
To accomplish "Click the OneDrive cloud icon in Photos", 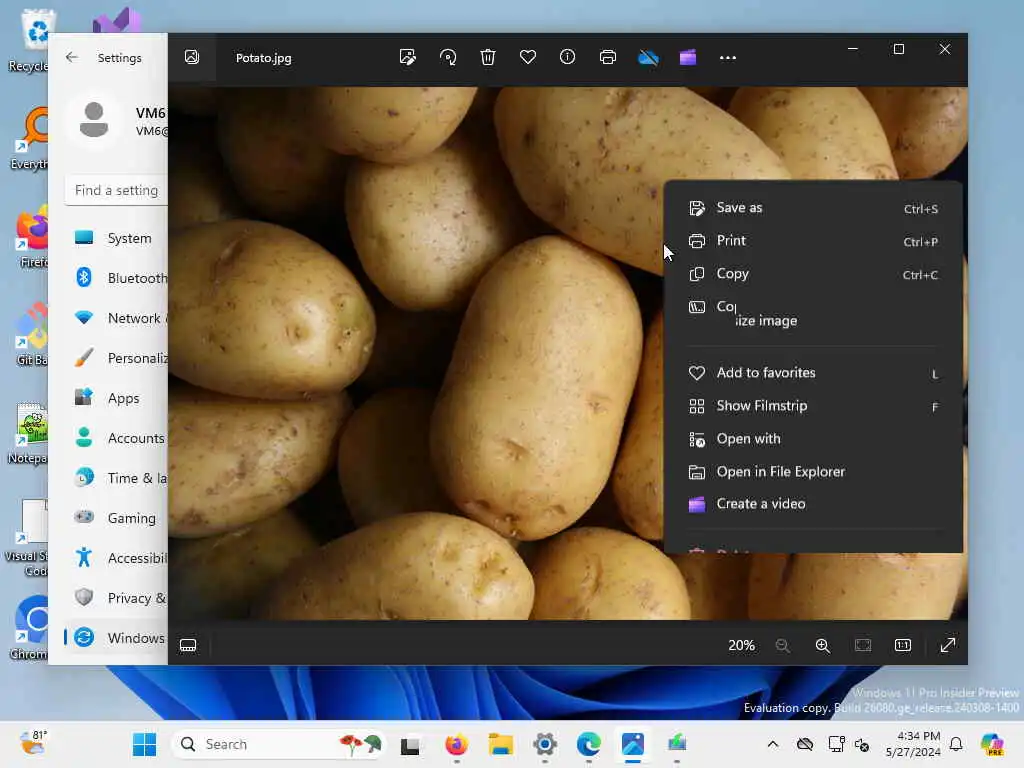I will click(648, 57).
